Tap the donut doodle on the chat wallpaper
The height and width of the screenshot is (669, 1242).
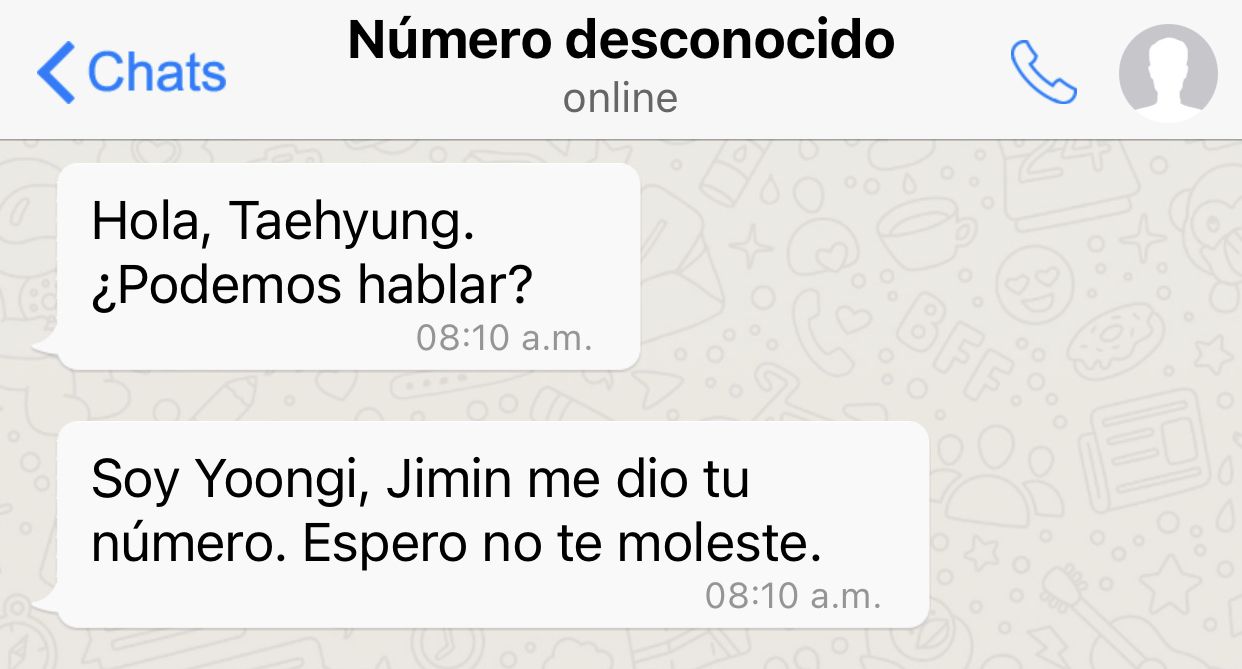pos(1117,341)
